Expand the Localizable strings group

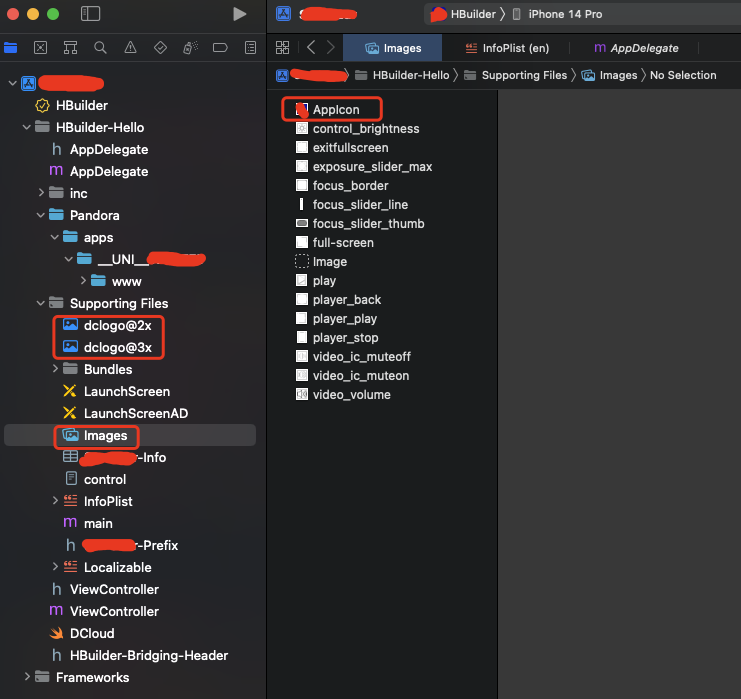(55, 567)
